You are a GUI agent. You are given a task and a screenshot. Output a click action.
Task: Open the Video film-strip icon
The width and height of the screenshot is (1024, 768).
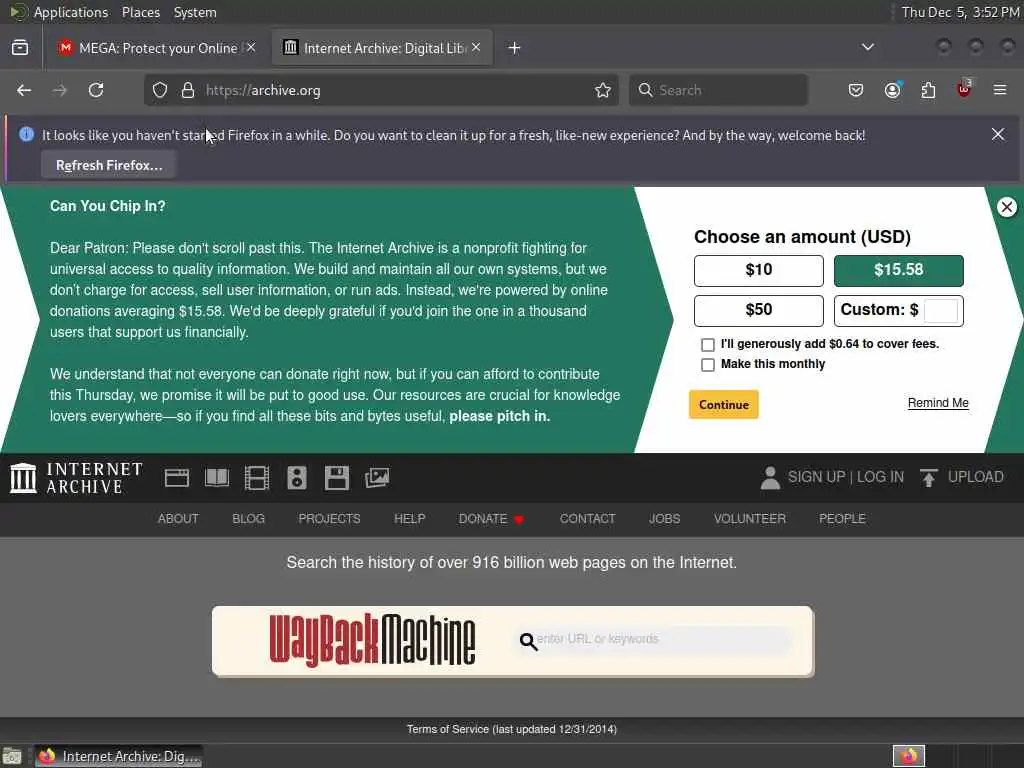pos(257,478)
